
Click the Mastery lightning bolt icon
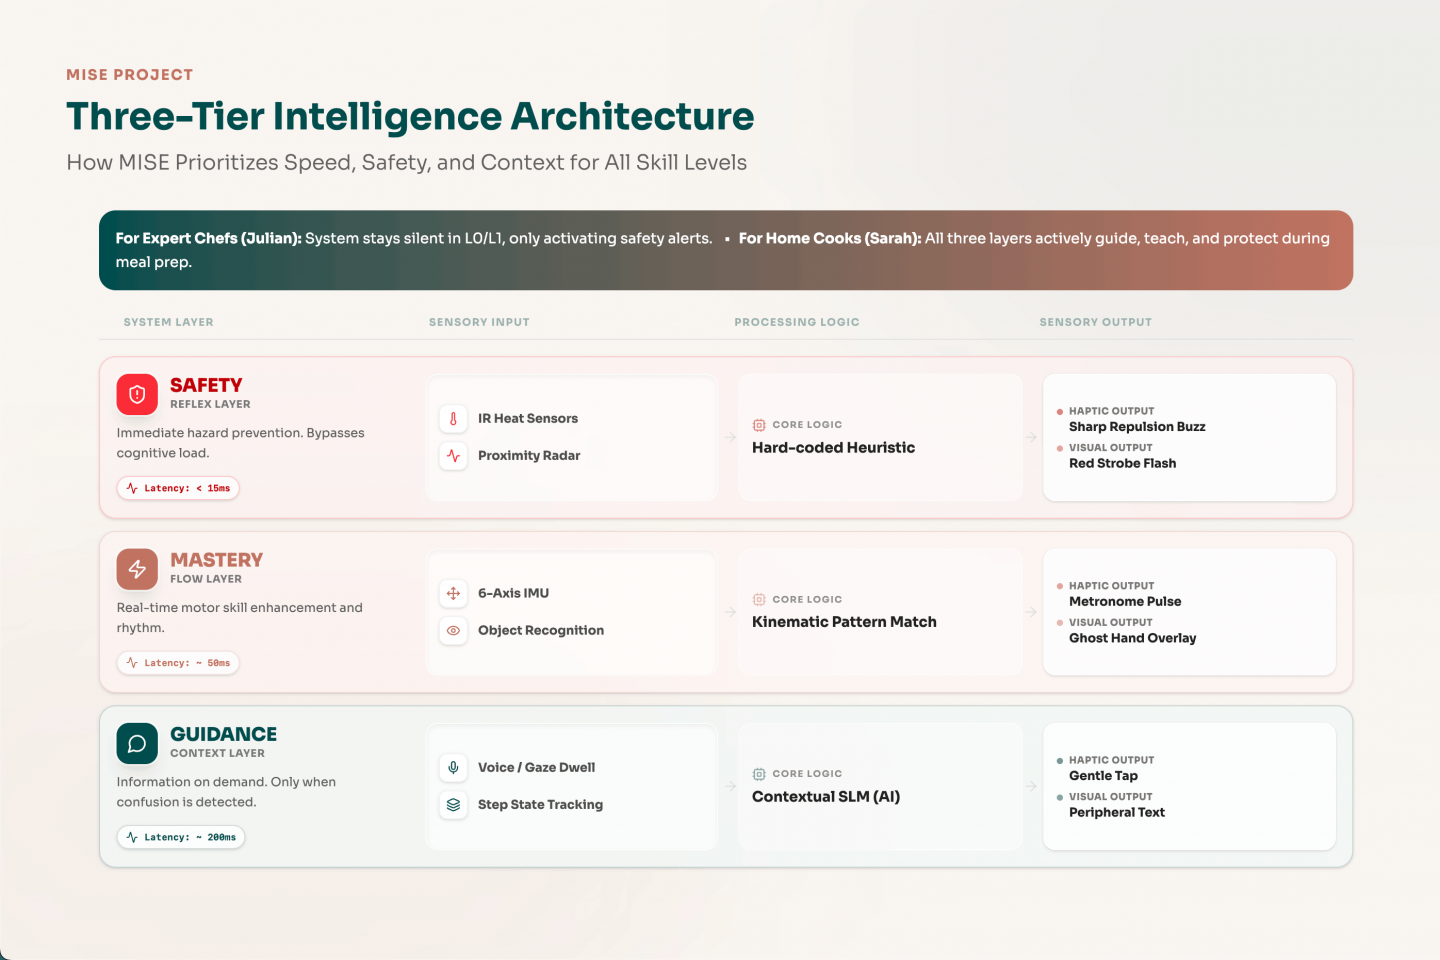[x=137, y=569]
